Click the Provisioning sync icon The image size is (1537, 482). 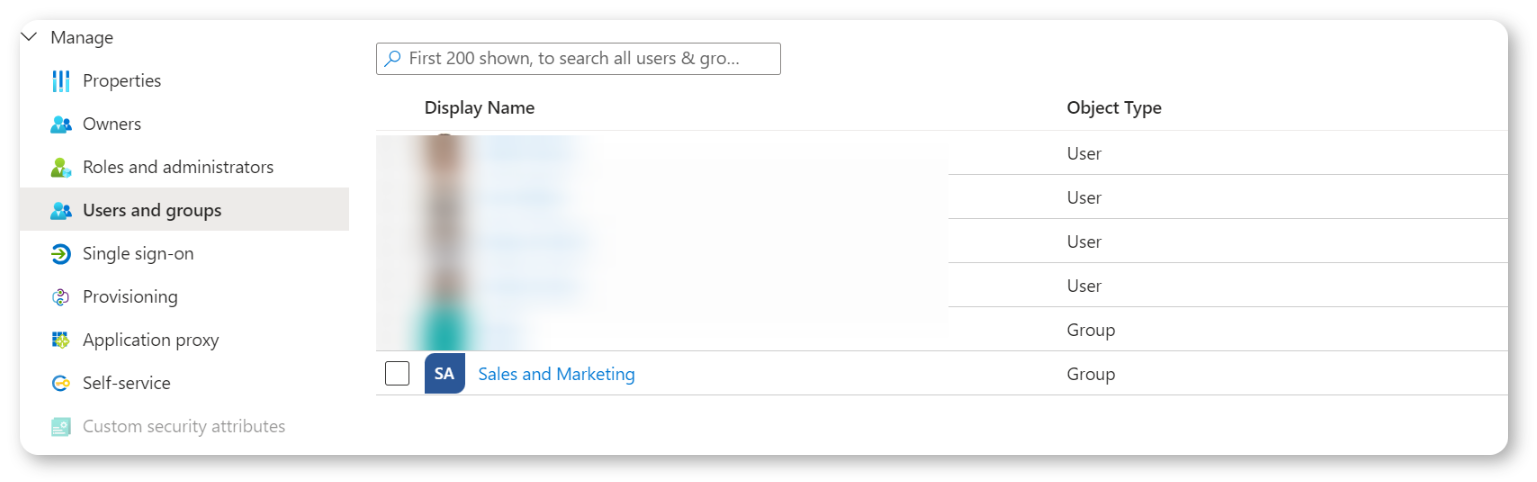pyautogui.click(x=61, y=297)
